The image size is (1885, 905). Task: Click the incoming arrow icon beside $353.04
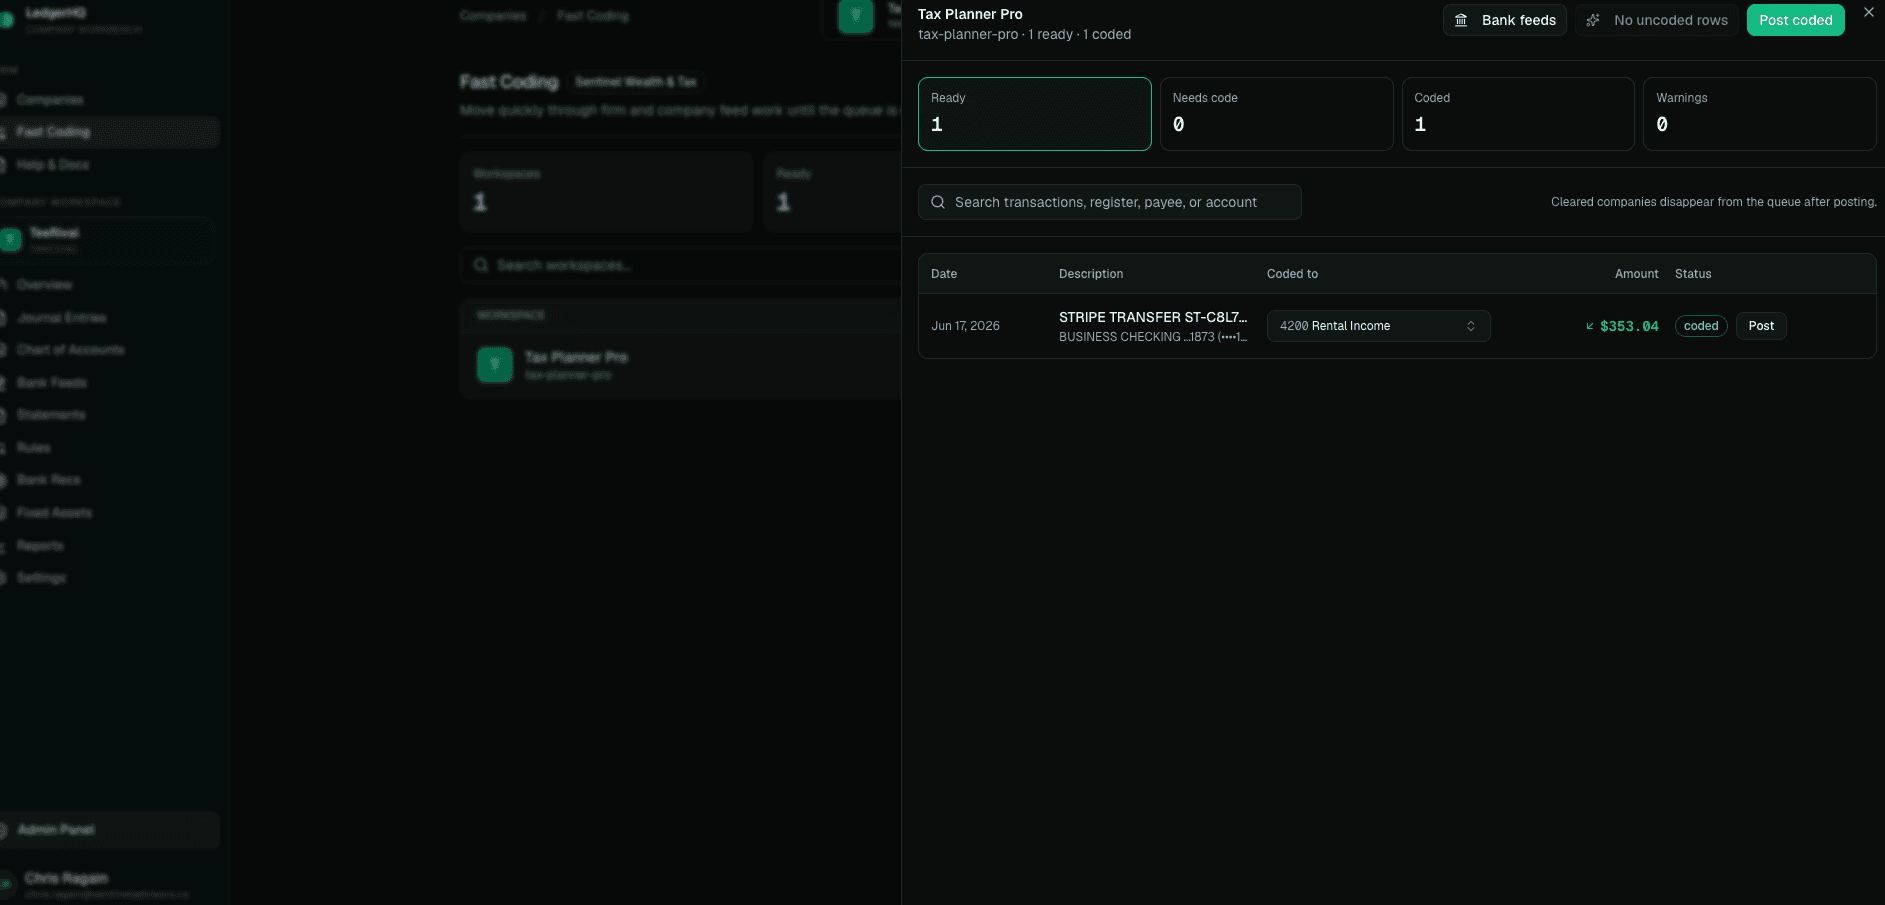[1590, 326]
